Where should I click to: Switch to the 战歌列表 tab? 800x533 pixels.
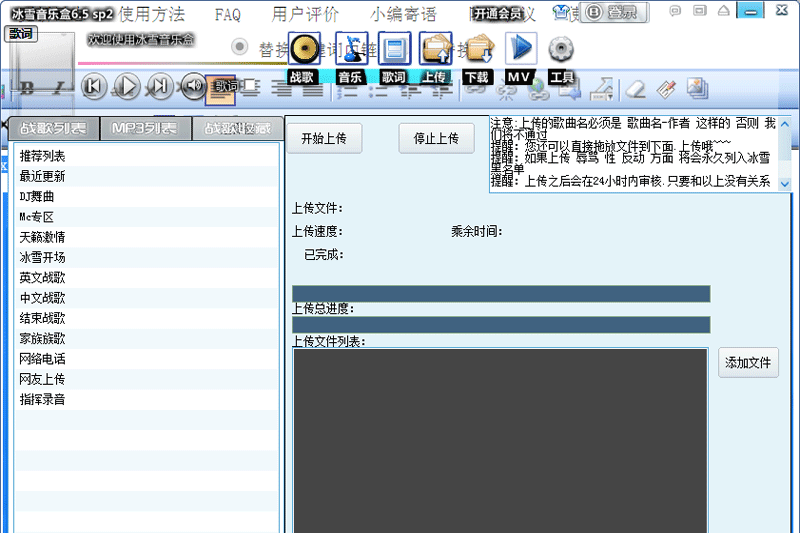pyautogui.click(x=53, y=128)
